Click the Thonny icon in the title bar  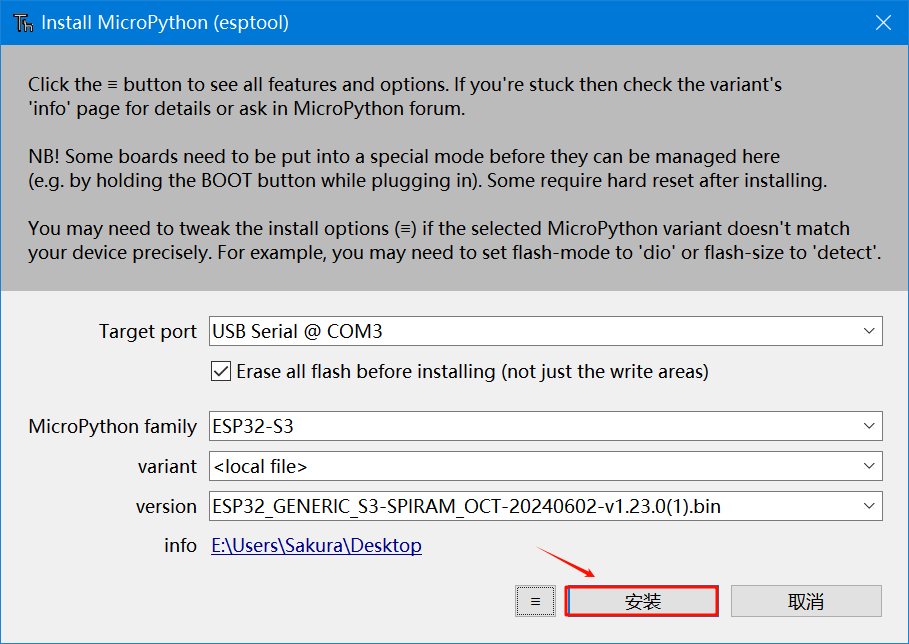[x=22, y=22]
